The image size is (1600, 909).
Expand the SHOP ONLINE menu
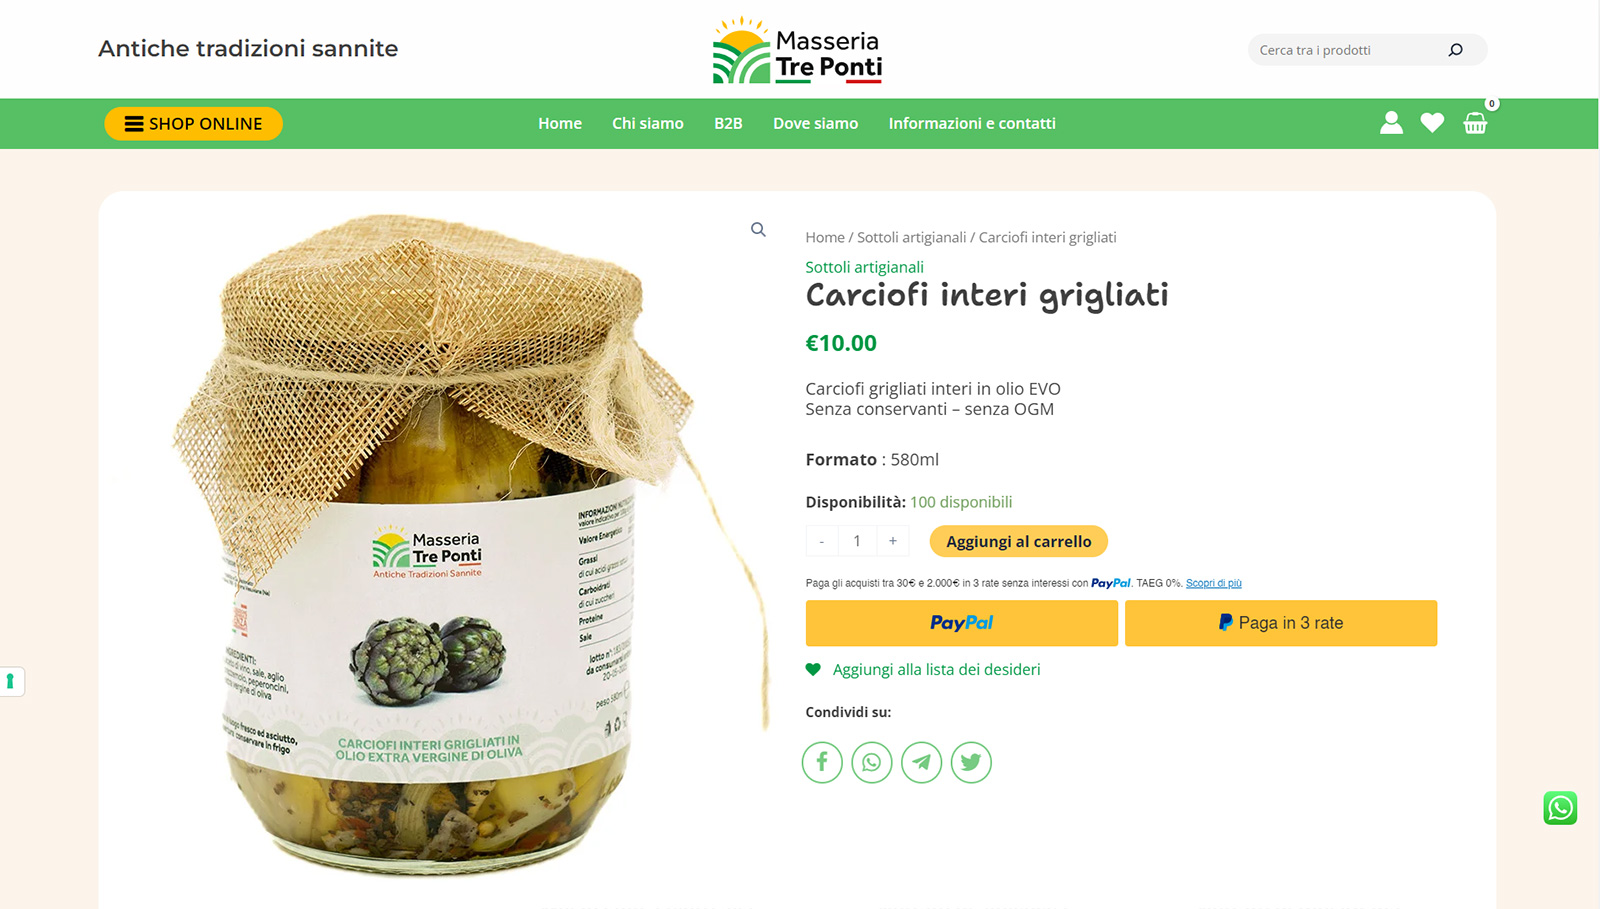(x=194, y=124)
